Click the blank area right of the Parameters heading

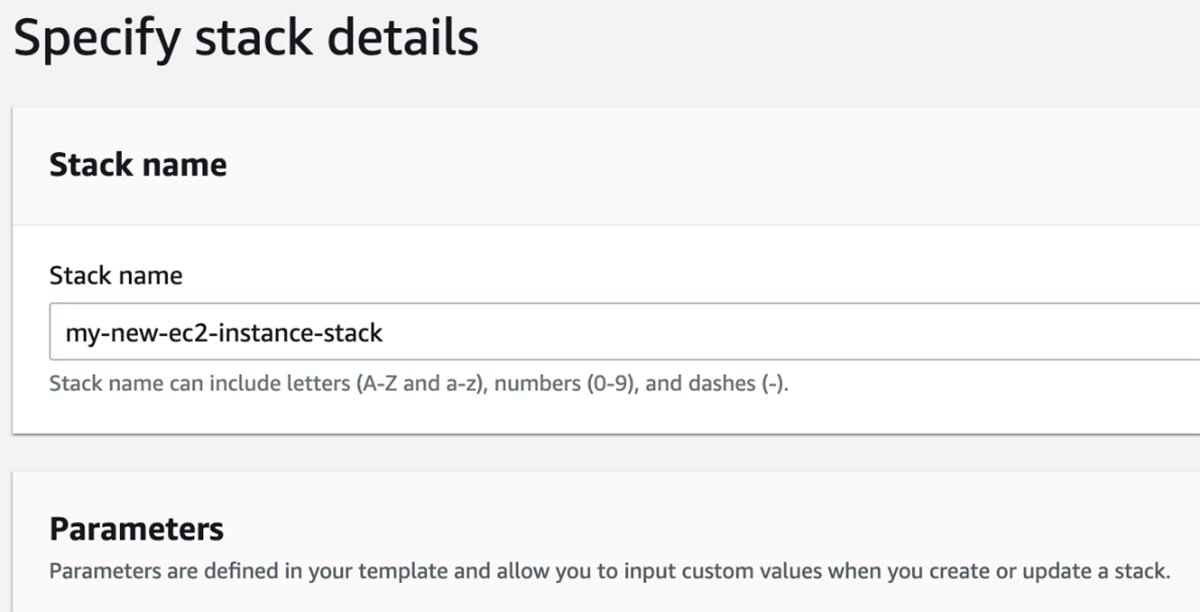click(700, 528)
